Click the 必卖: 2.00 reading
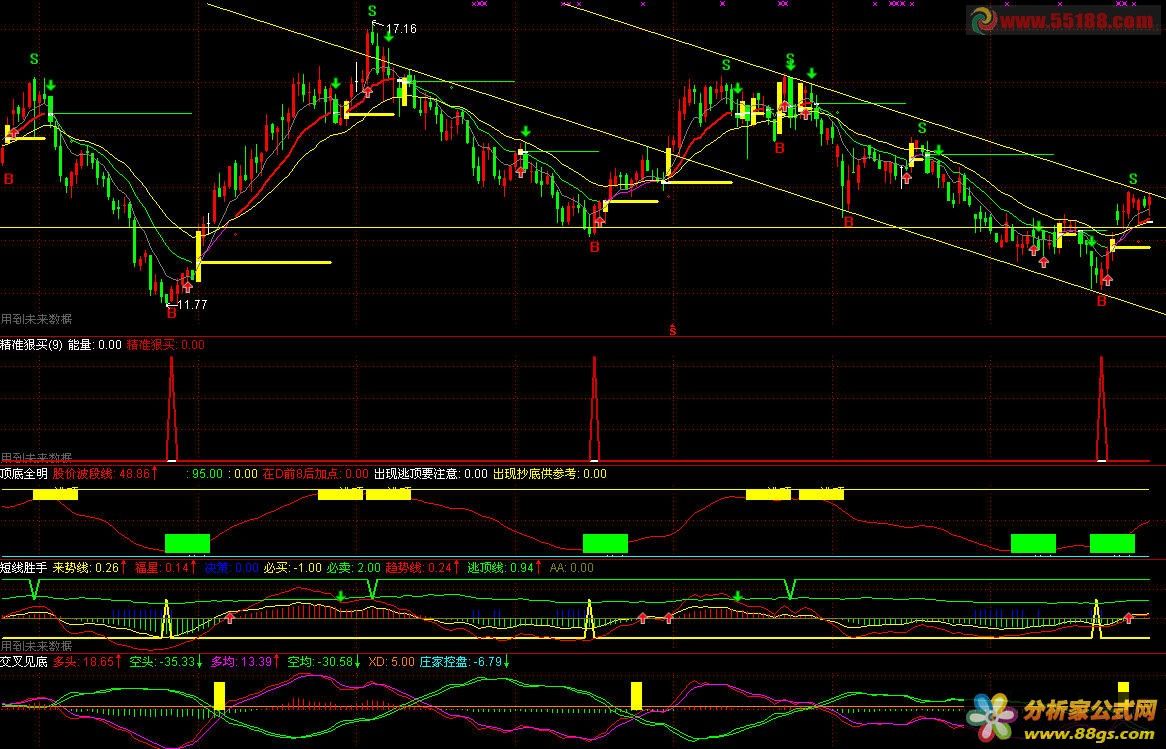 [x=353, y=568]
